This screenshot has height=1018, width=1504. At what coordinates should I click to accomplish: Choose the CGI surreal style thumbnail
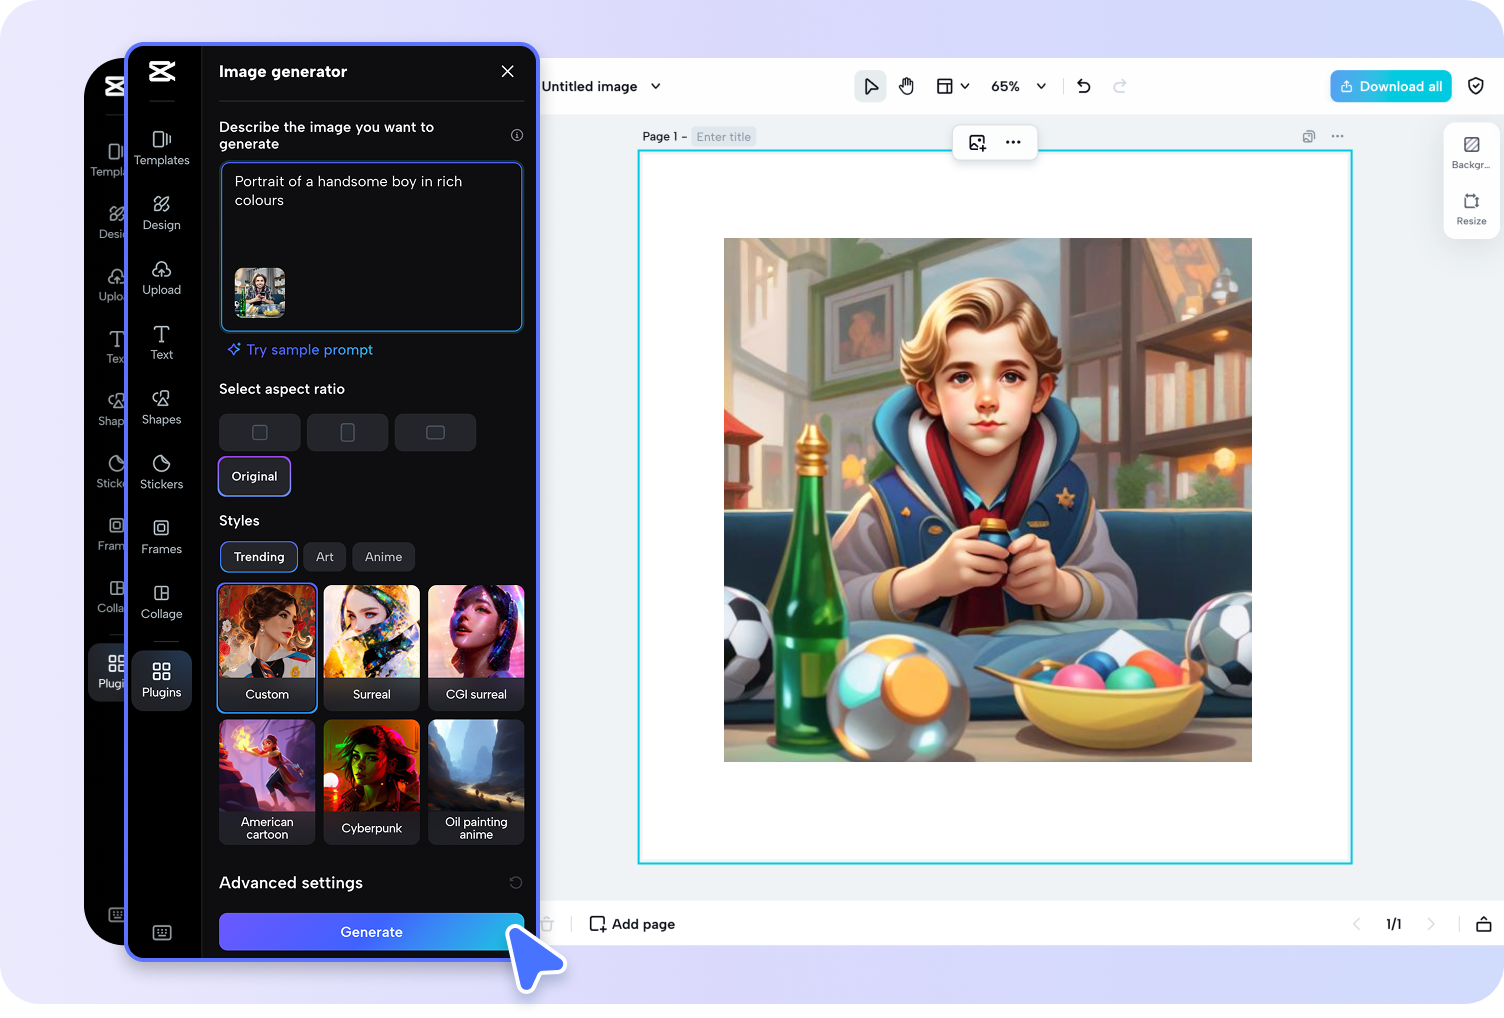click(476, 647)
